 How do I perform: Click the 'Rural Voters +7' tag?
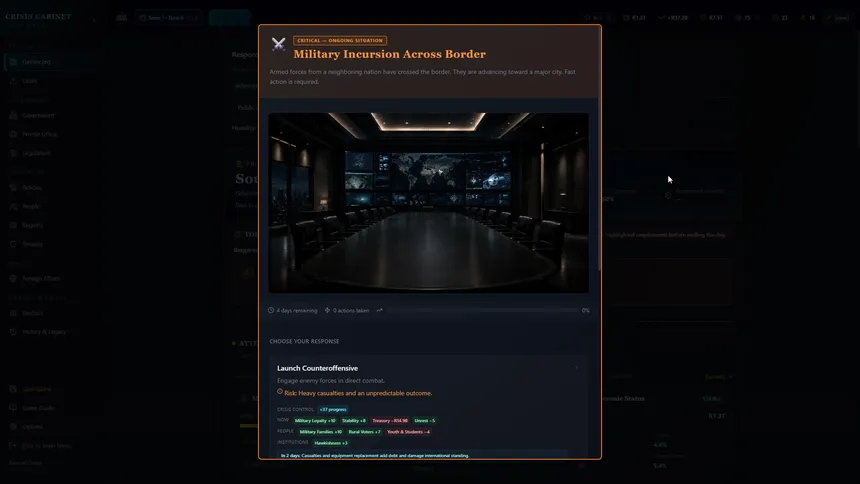364,432
